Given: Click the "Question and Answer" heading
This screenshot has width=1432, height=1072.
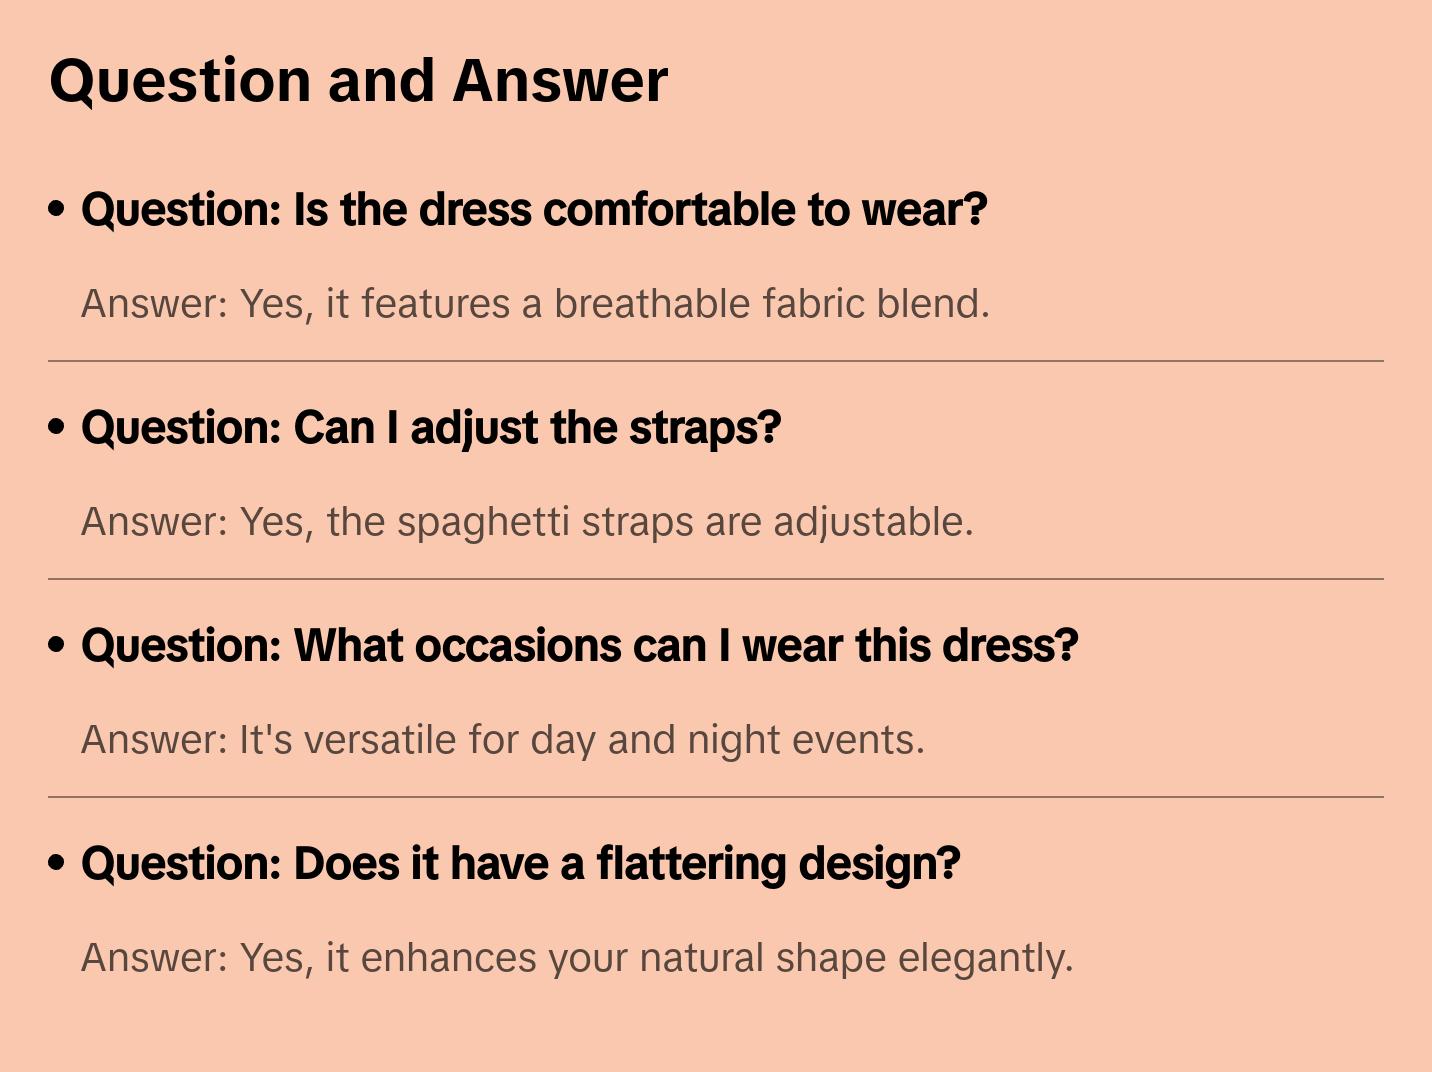Looking at the screenshot, I should pyautogui.click(x=358, y=80).
